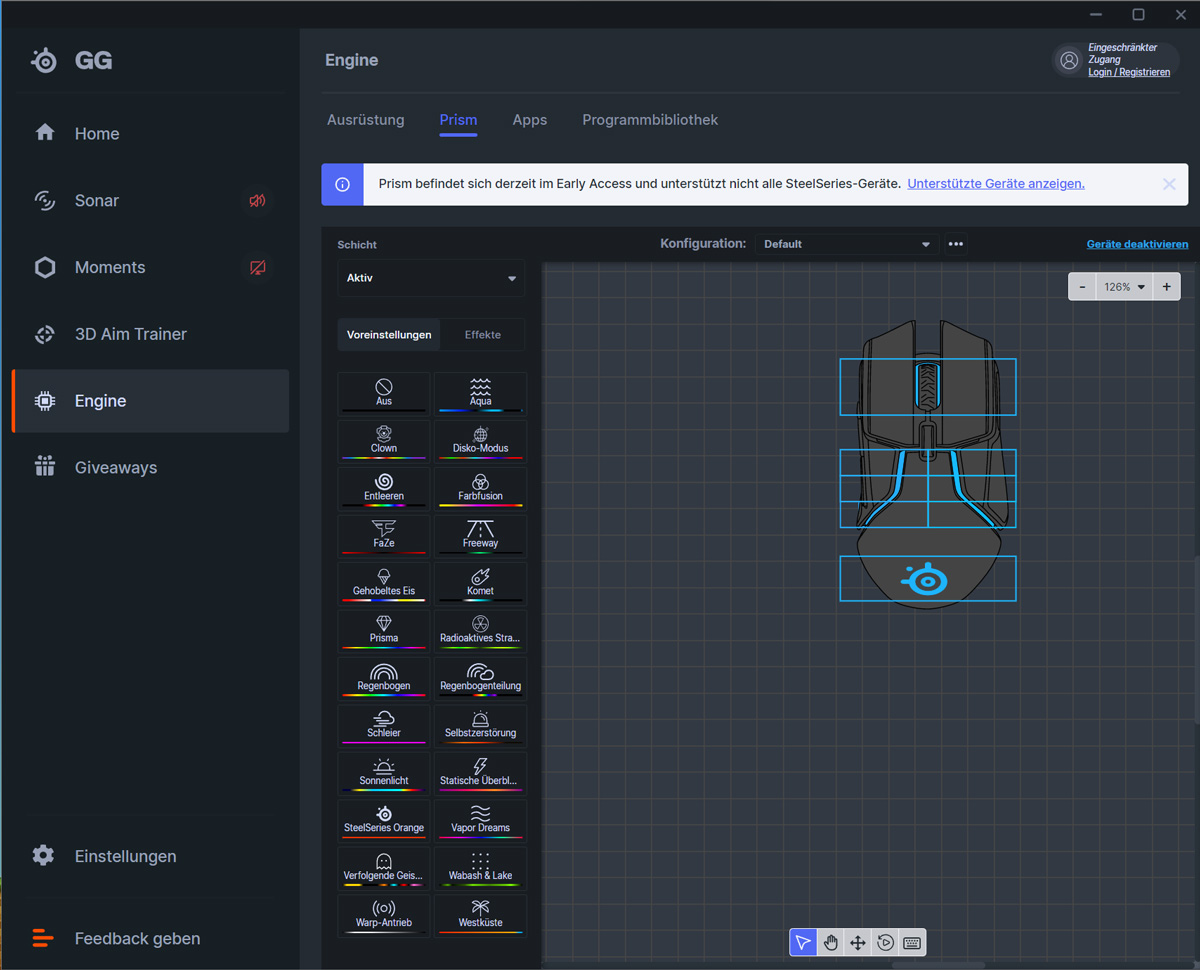Viewport: 1200px width, 970px height.
Task: Open the Giveaways section
Action: [x=150, y=468]
